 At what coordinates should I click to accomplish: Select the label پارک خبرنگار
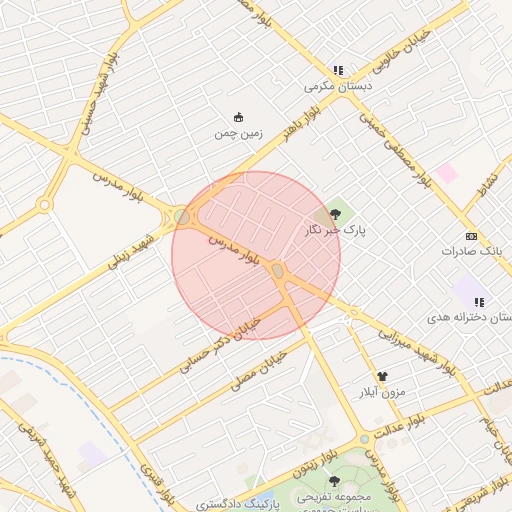point(335,230)
